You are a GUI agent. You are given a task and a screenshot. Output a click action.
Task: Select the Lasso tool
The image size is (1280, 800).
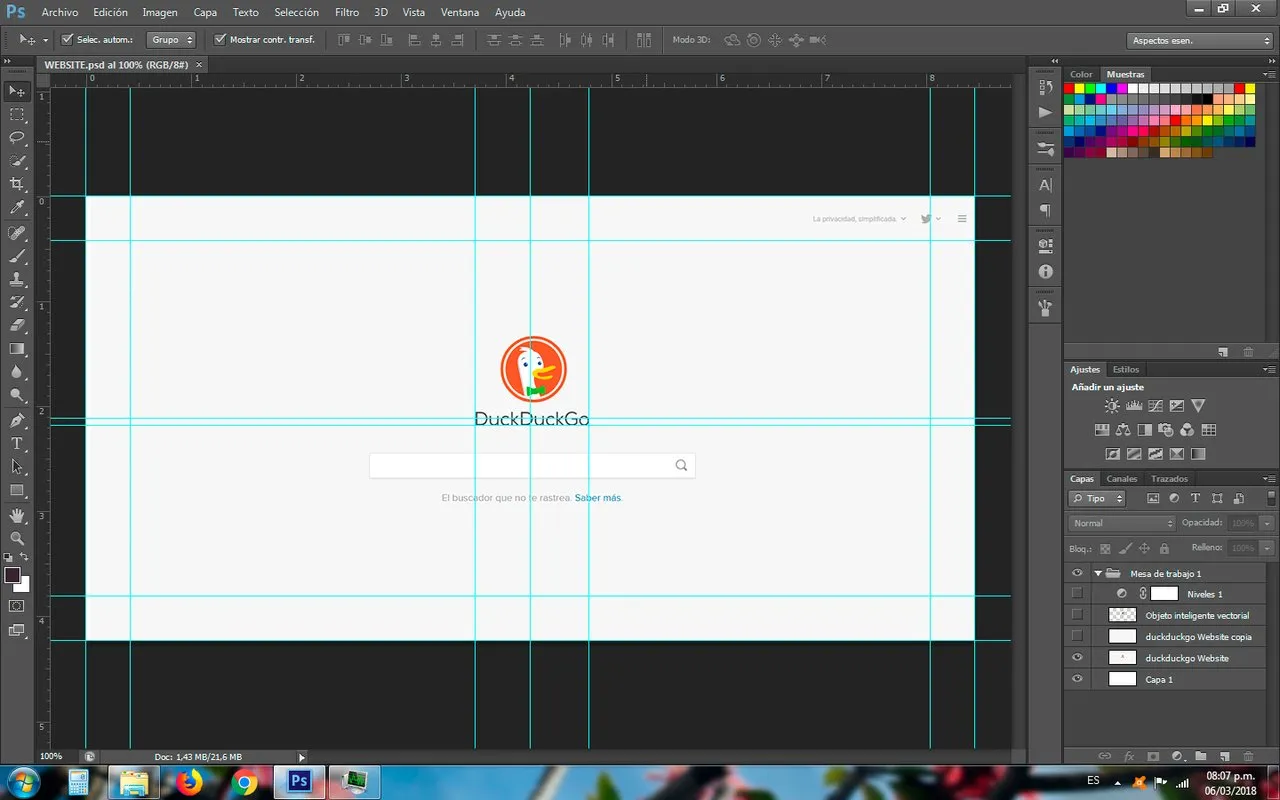17,138
